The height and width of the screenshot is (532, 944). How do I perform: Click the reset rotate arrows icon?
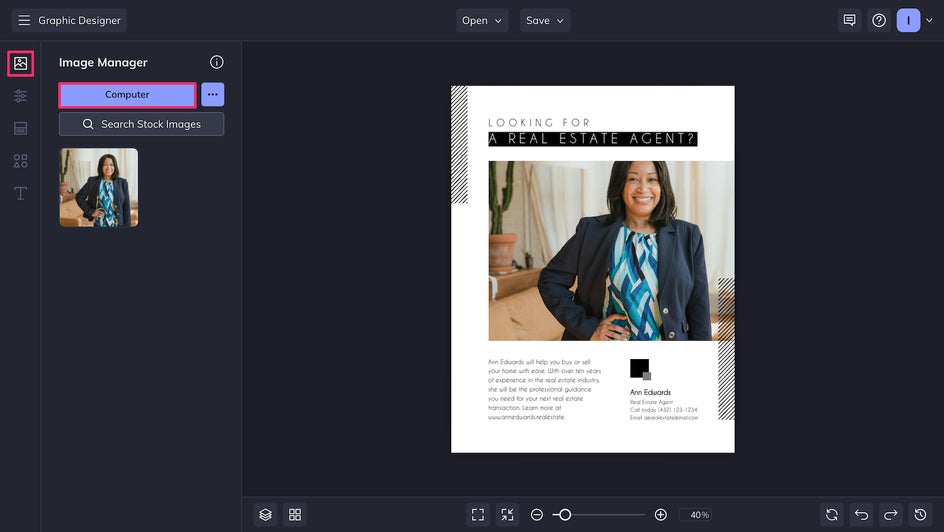tap(832, 515)
